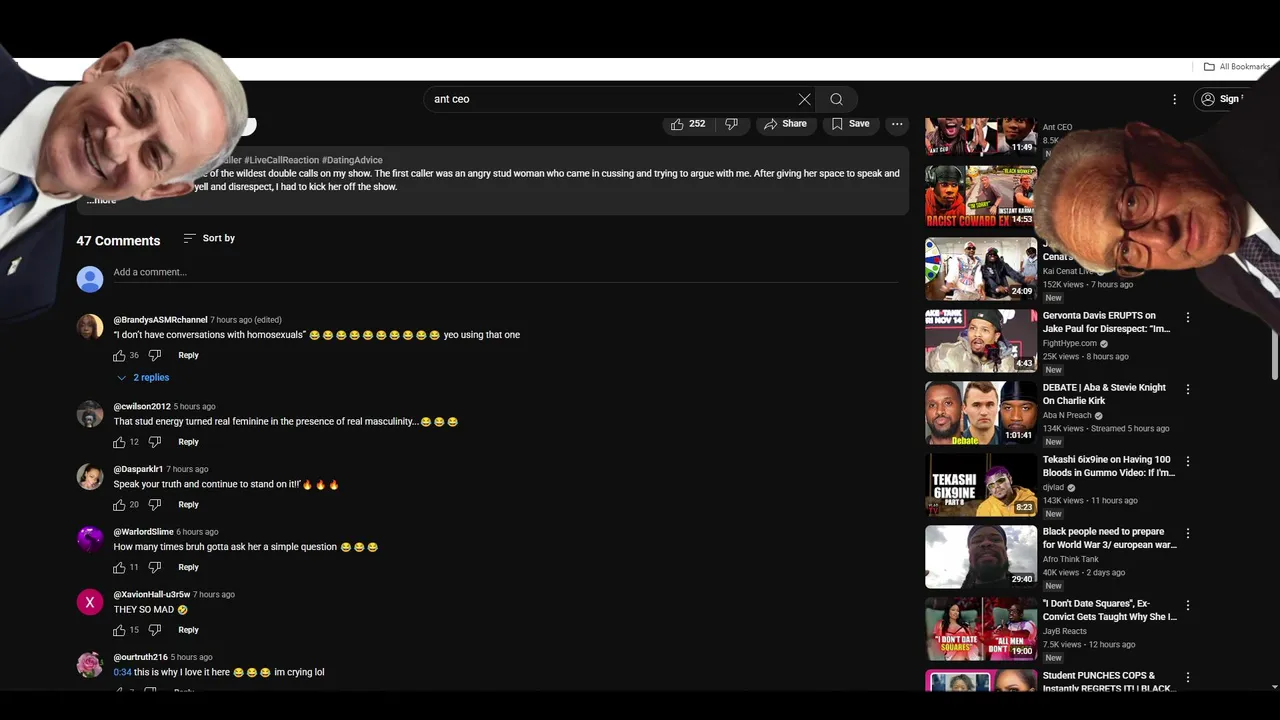Viewport: 1280px width, 720px height.
Task: Visit djvlad channel
Action: [x=1054, y=487]
